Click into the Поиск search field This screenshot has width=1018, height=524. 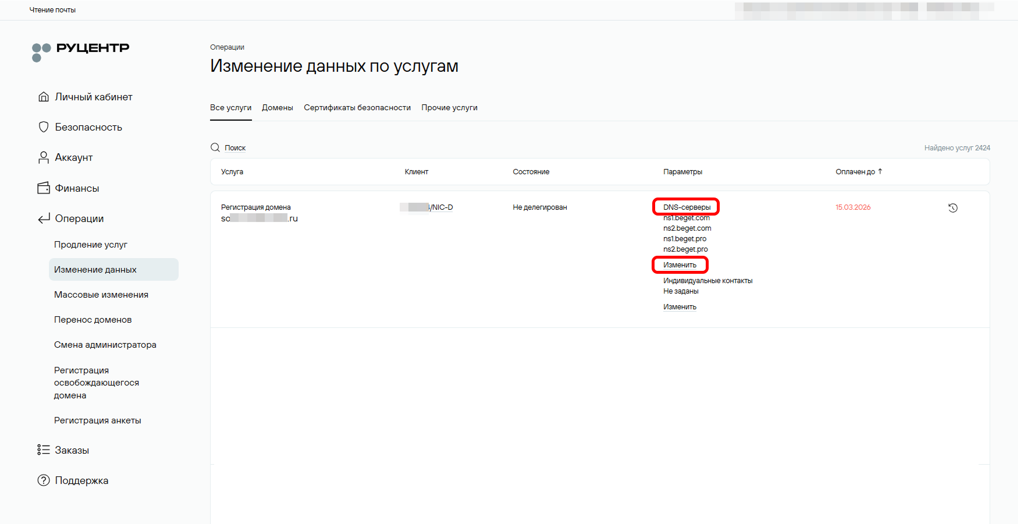235,148
